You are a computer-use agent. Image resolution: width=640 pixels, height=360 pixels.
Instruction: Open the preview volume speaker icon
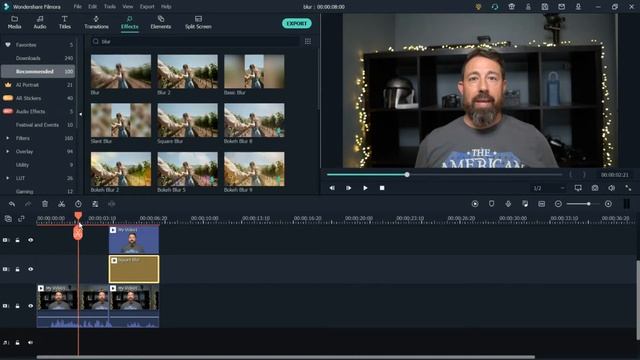611,188
